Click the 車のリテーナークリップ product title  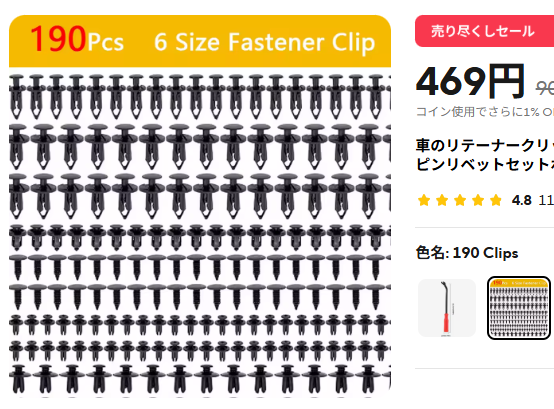coord(485,155)
